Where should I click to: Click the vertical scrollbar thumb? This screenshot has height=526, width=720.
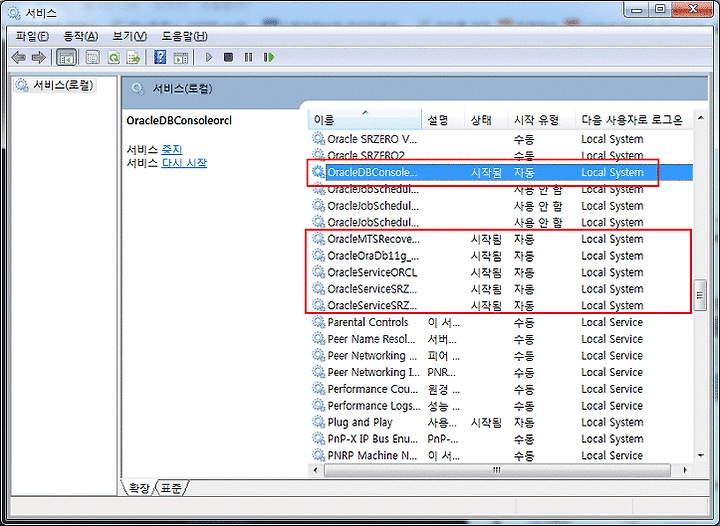[701, 295]
